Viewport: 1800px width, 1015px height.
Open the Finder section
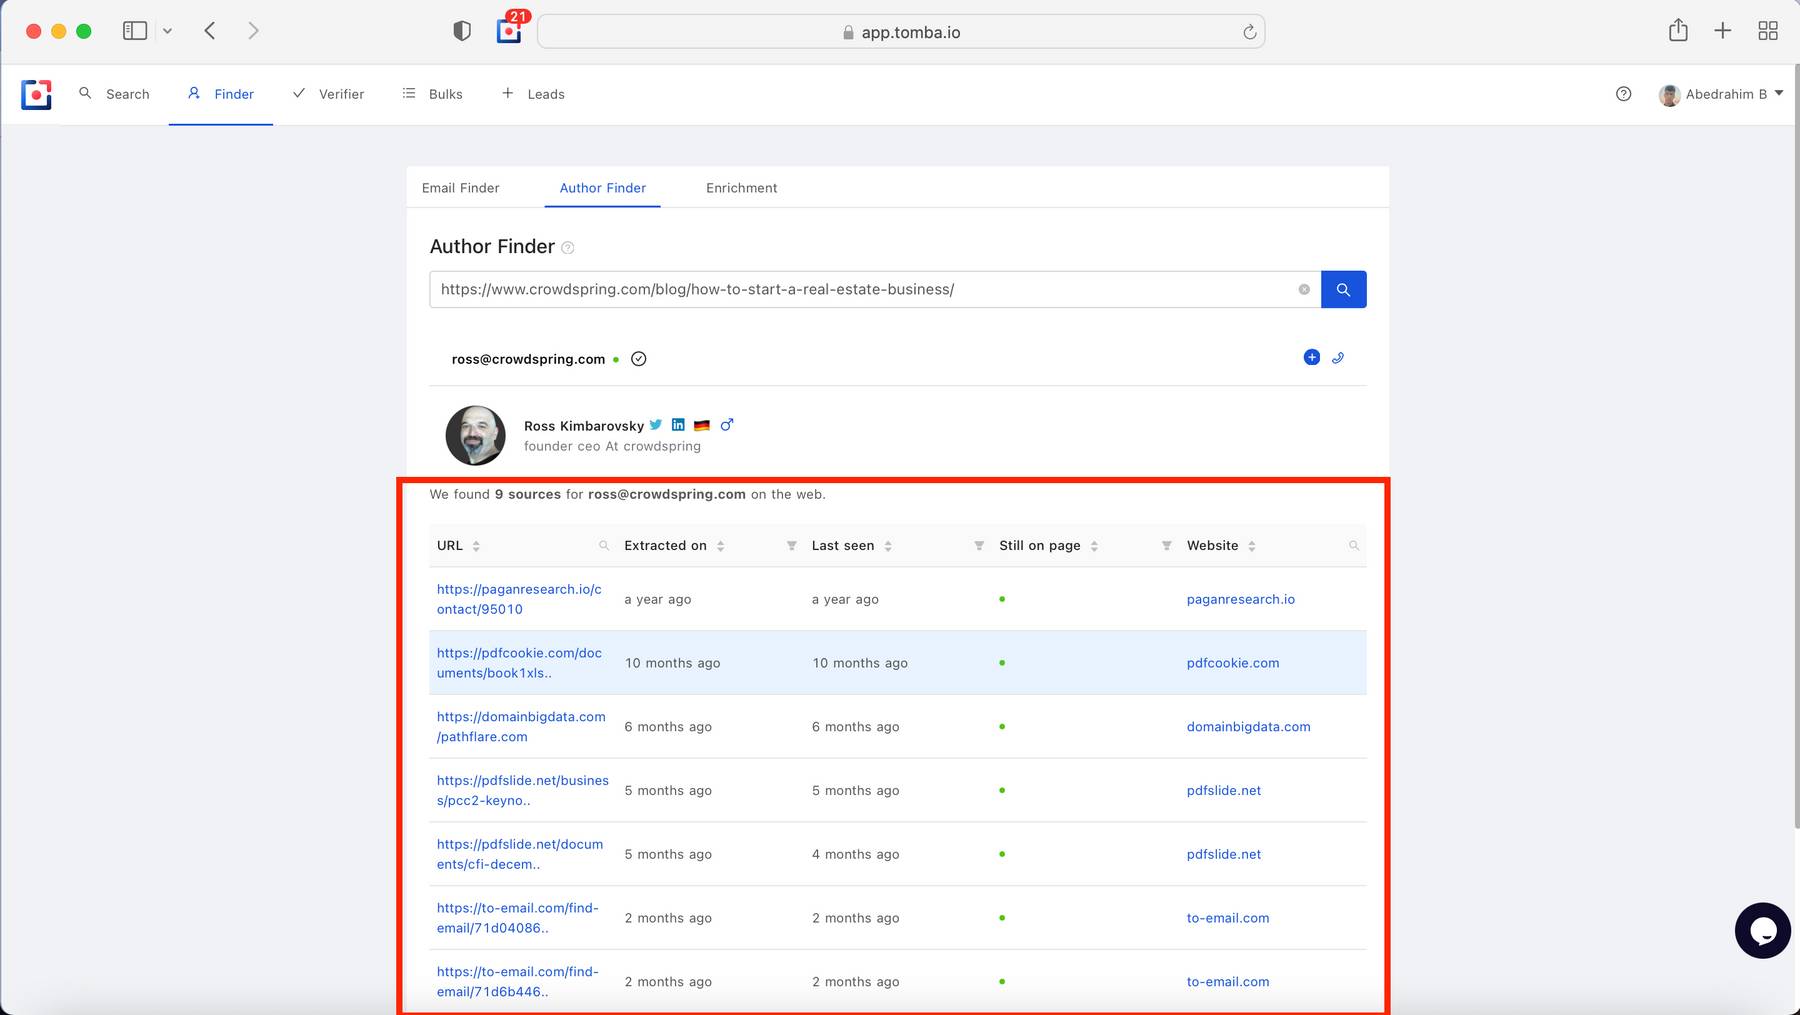(221, 94)
